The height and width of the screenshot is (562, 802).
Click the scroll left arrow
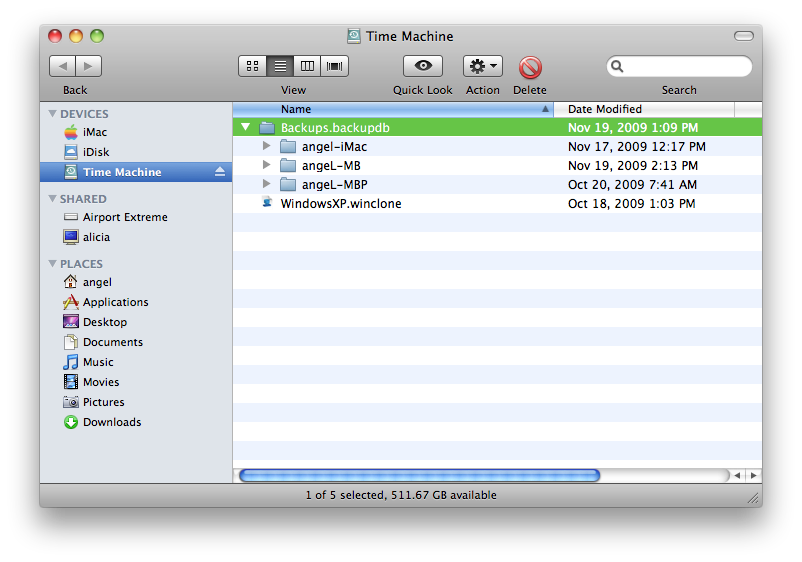coord(737,476)
